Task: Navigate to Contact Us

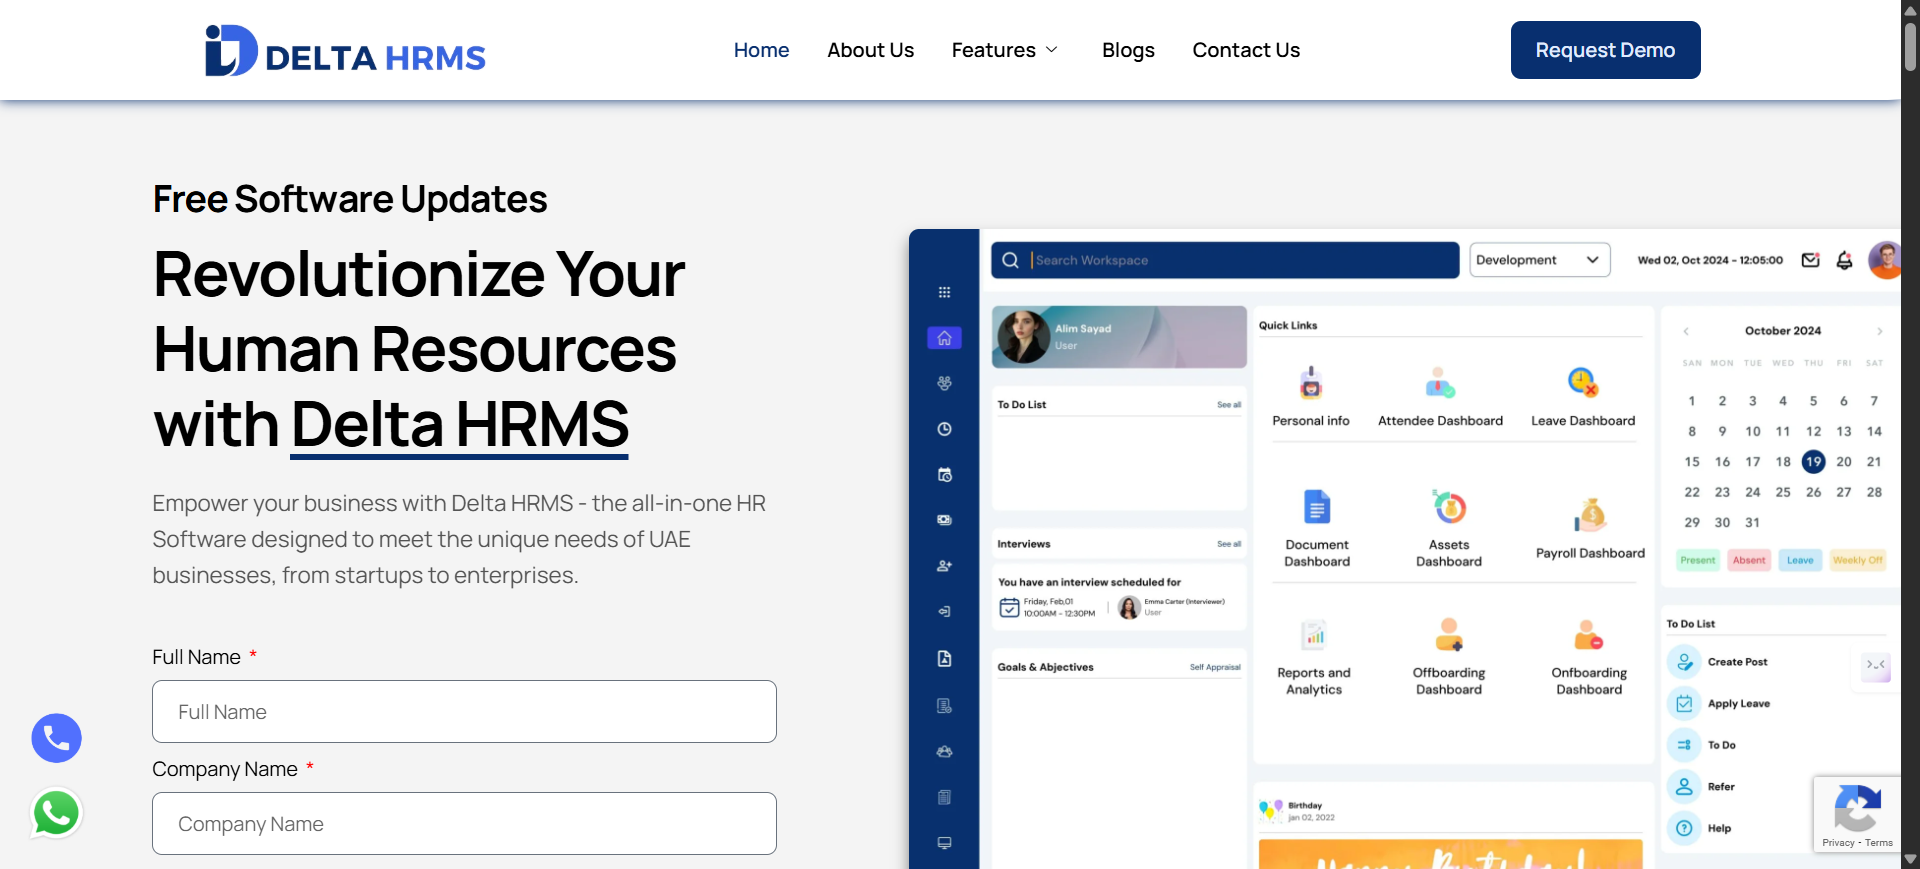Action: pos(1246,50)
